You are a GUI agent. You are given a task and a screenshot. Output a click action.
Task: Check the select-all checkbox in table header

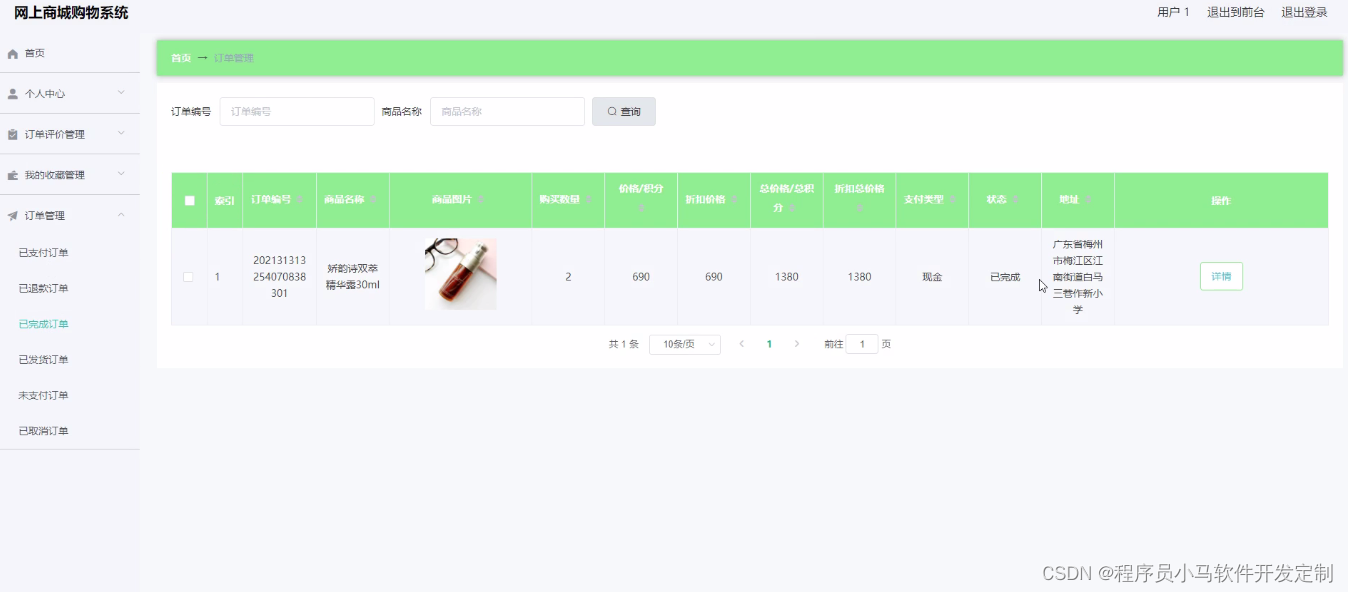pos(189,200)
